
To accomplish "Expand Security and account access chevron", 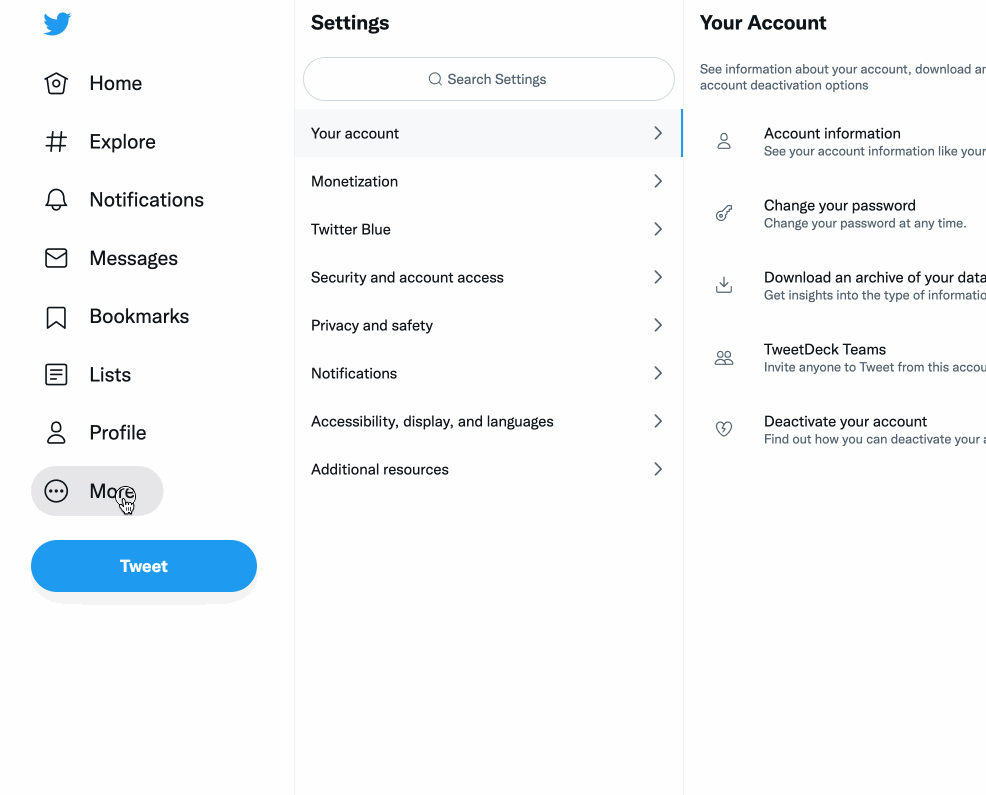I will (x=658, y=277).
